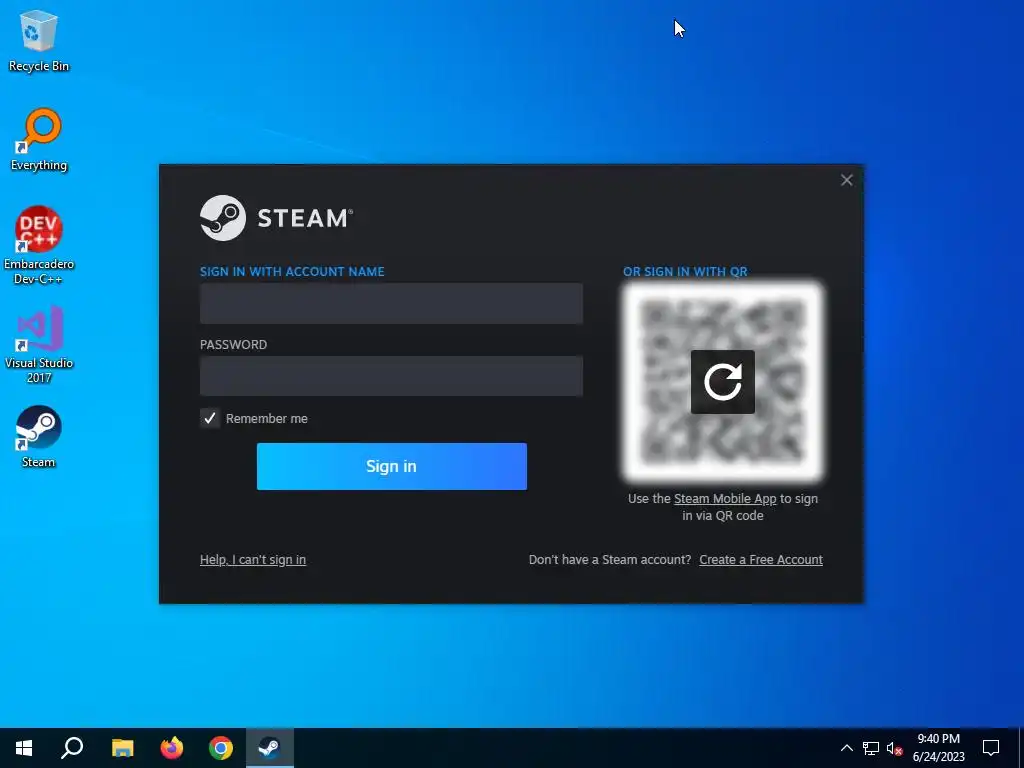The image size is (1024, 768).
Task: Open the Windows Start menu
Action: coord(24,748)
